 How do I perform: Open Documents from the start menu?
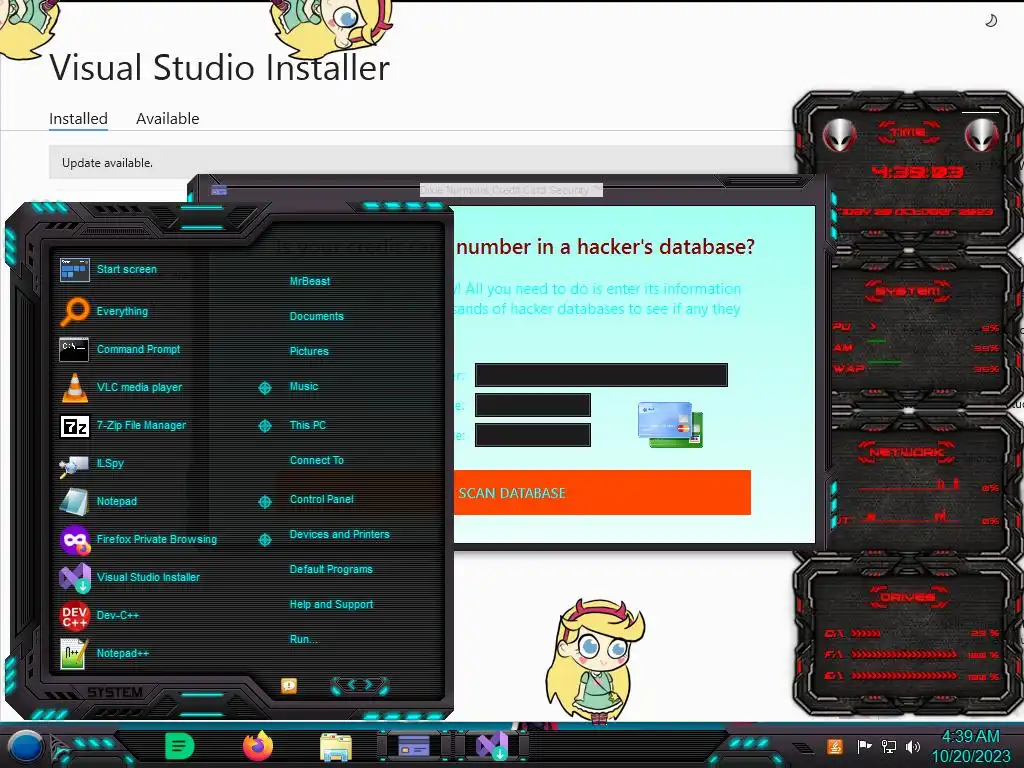(316, 316)
